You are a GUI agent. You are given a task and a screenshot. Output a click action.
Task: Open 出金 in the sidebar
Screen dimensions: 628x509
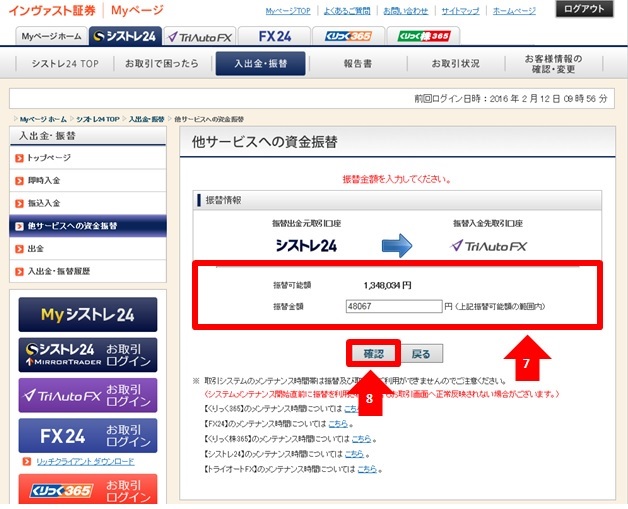[x=88, y=249]
